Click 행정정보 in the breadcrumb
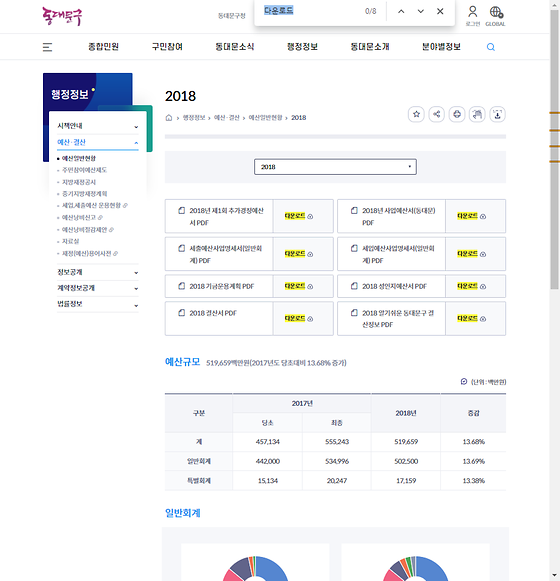Image resolution: width=560 pixels, height=581 pixels. point(194,117)
